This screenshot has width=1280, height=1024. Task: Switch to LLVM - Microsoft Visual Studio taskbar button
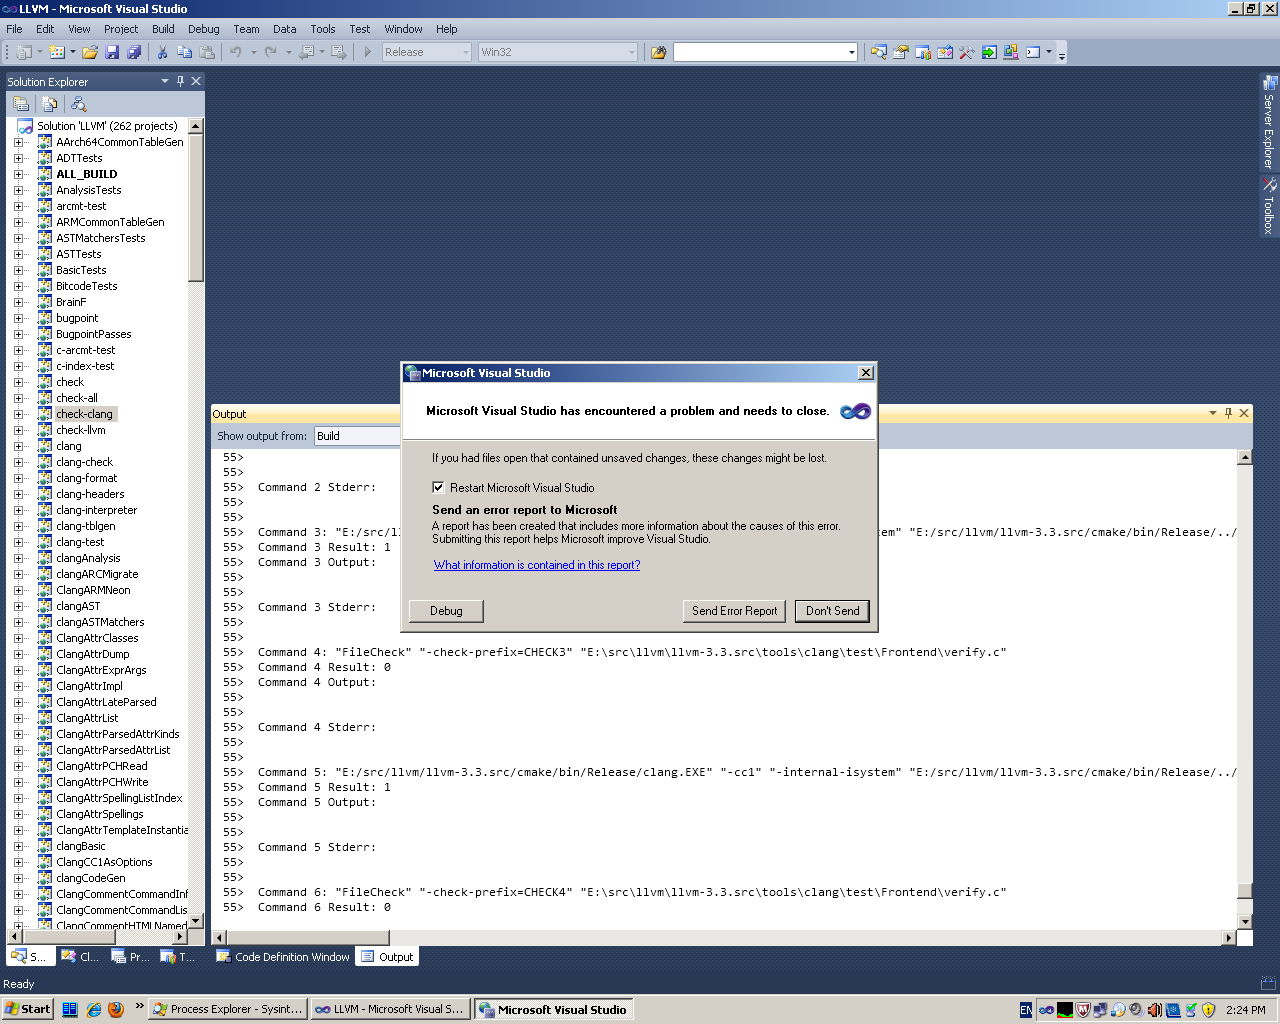[389, 1009]
